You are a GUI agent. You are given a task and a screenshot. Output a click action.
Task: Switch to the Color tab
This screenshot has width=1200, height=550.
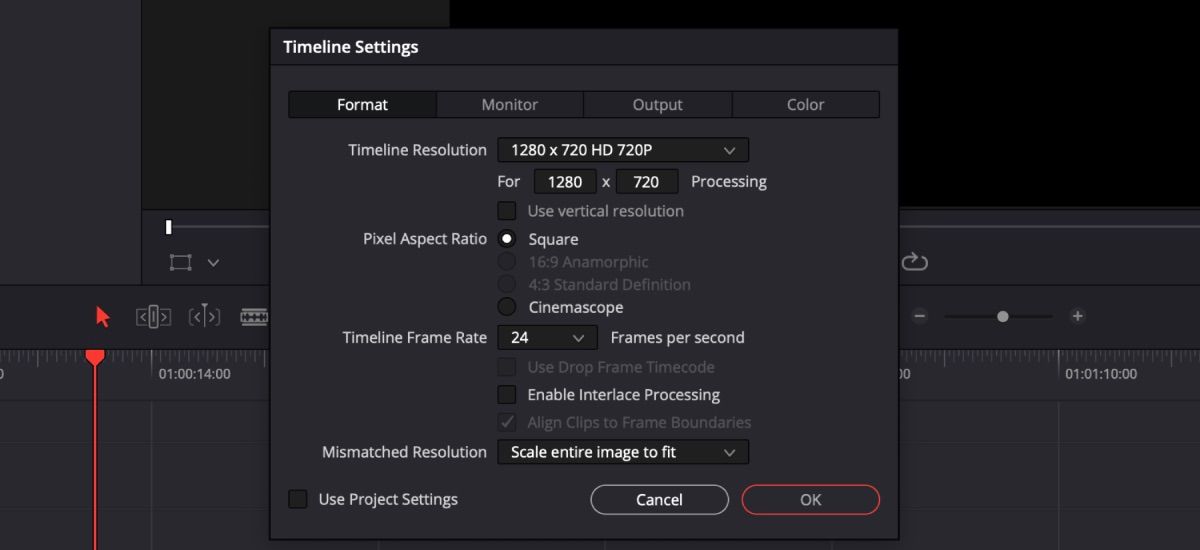[805, 105]
